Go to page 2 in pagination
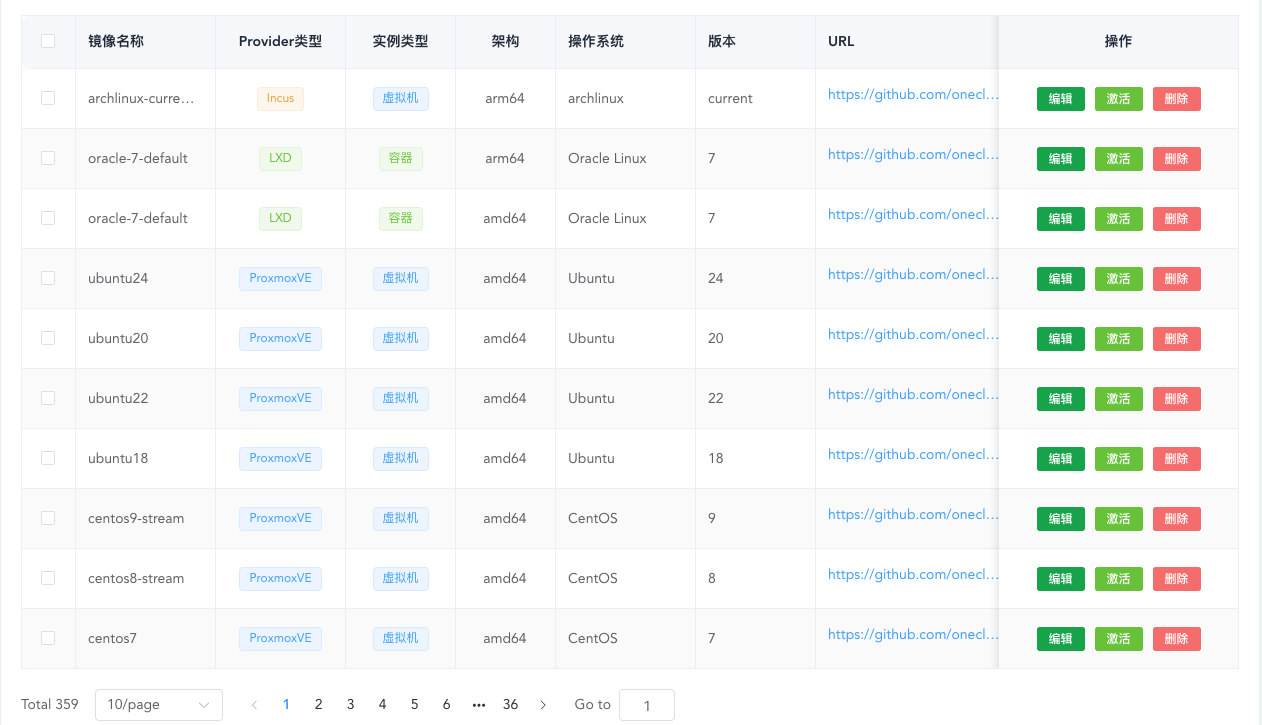The image size is (1262, 725). click(x=318, y=705)
